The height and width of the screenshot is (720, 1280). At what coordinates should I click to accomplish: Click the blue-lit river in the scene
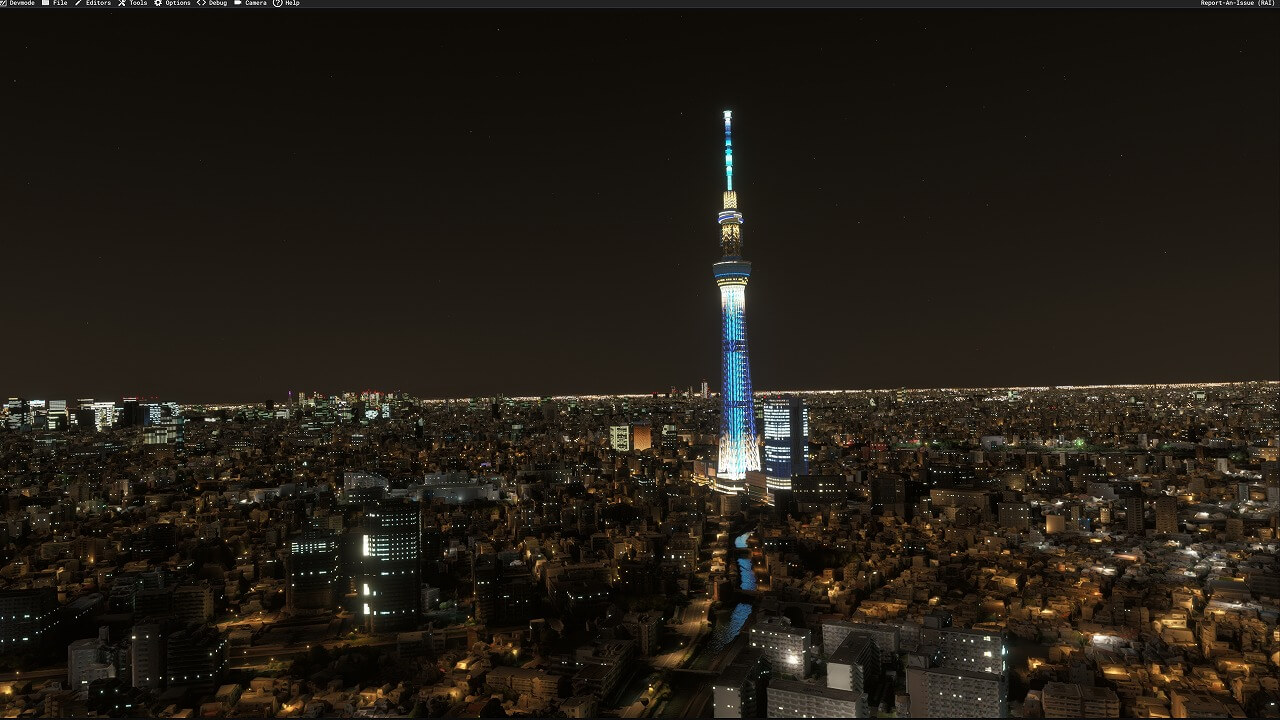743,580
